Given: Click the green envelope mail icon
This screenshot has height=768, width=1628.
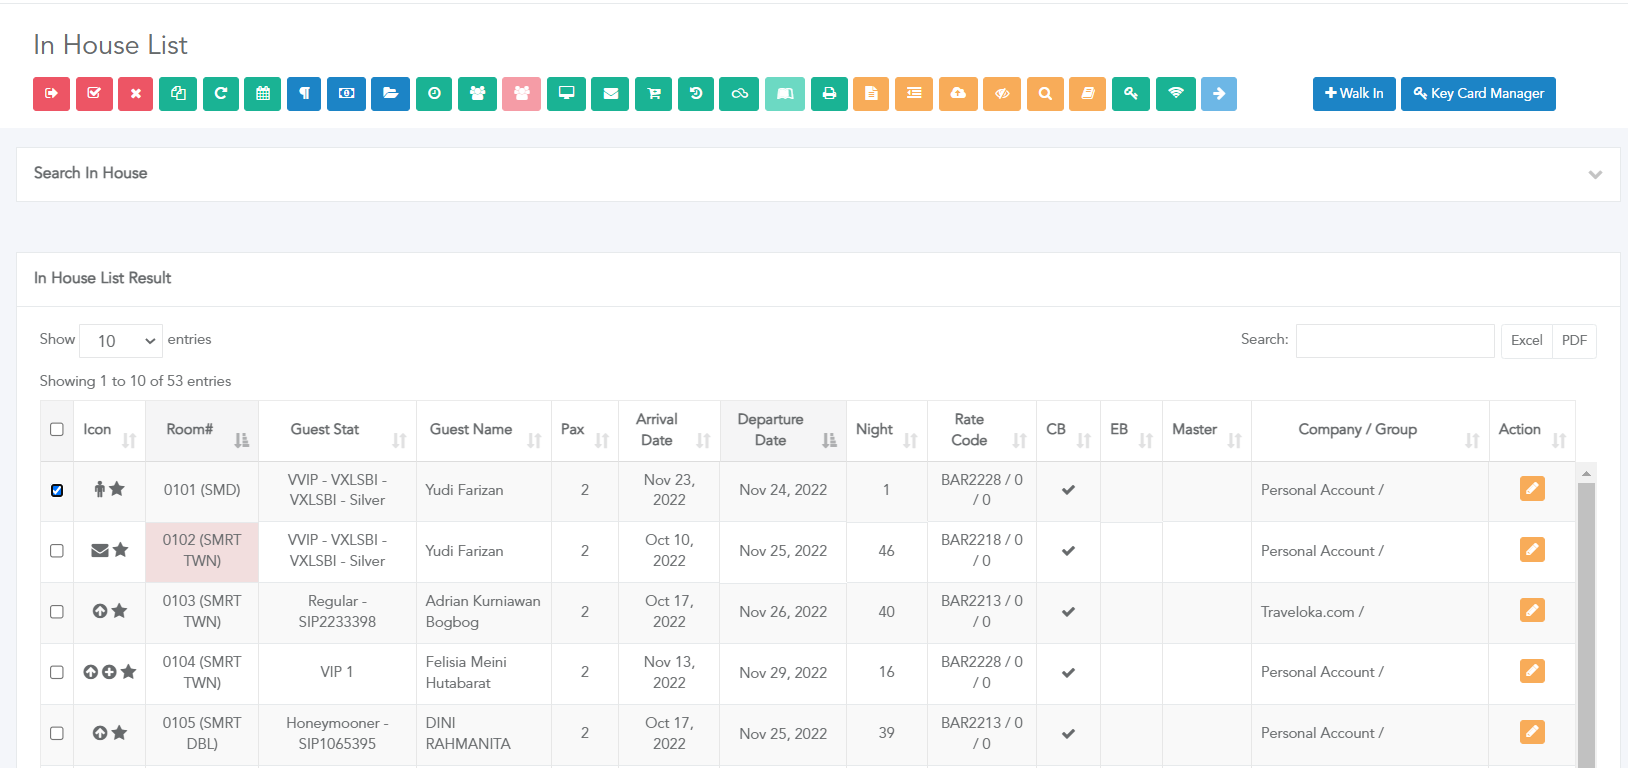Looking at the screenshot, I should 610,94.
